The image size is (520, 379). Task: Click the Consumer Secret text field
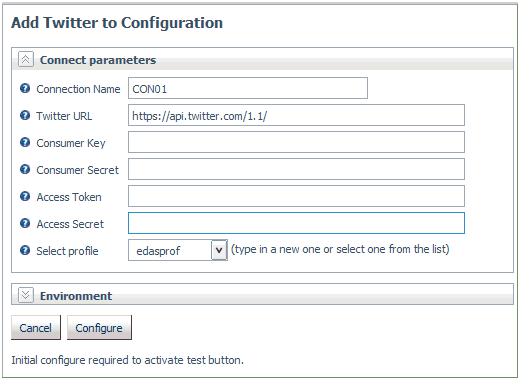[296, 169]
